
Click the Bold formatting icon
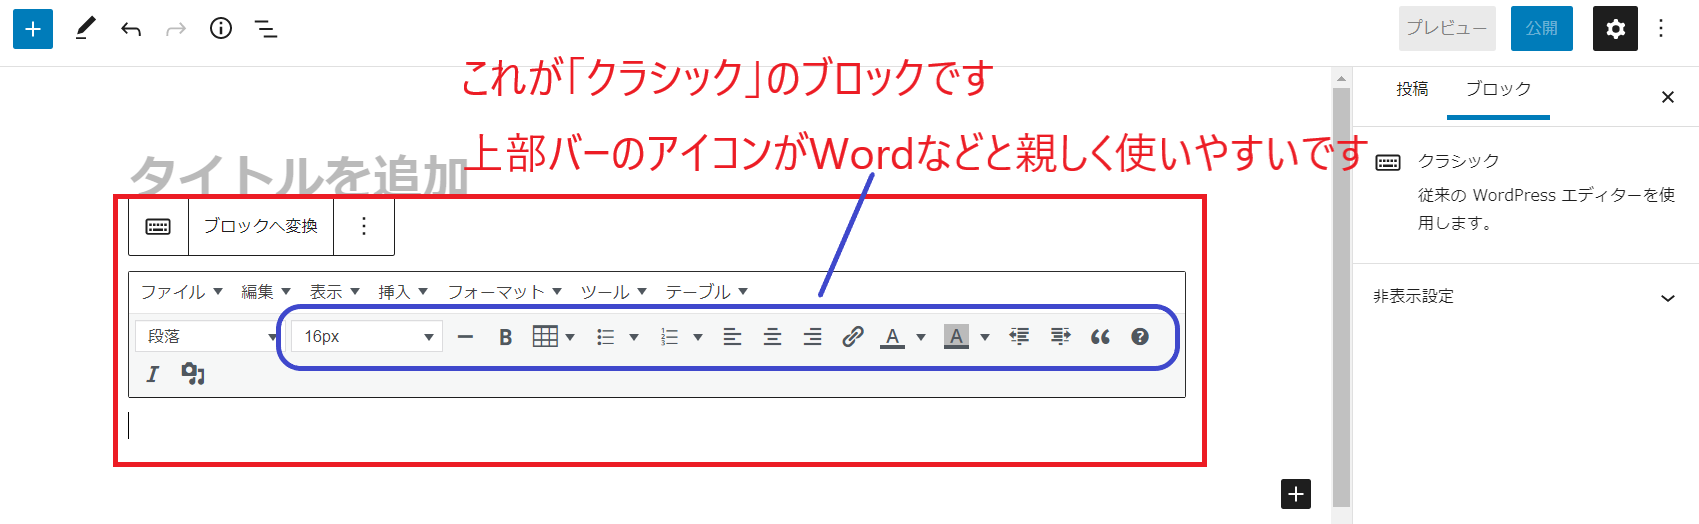click(505, 337)
